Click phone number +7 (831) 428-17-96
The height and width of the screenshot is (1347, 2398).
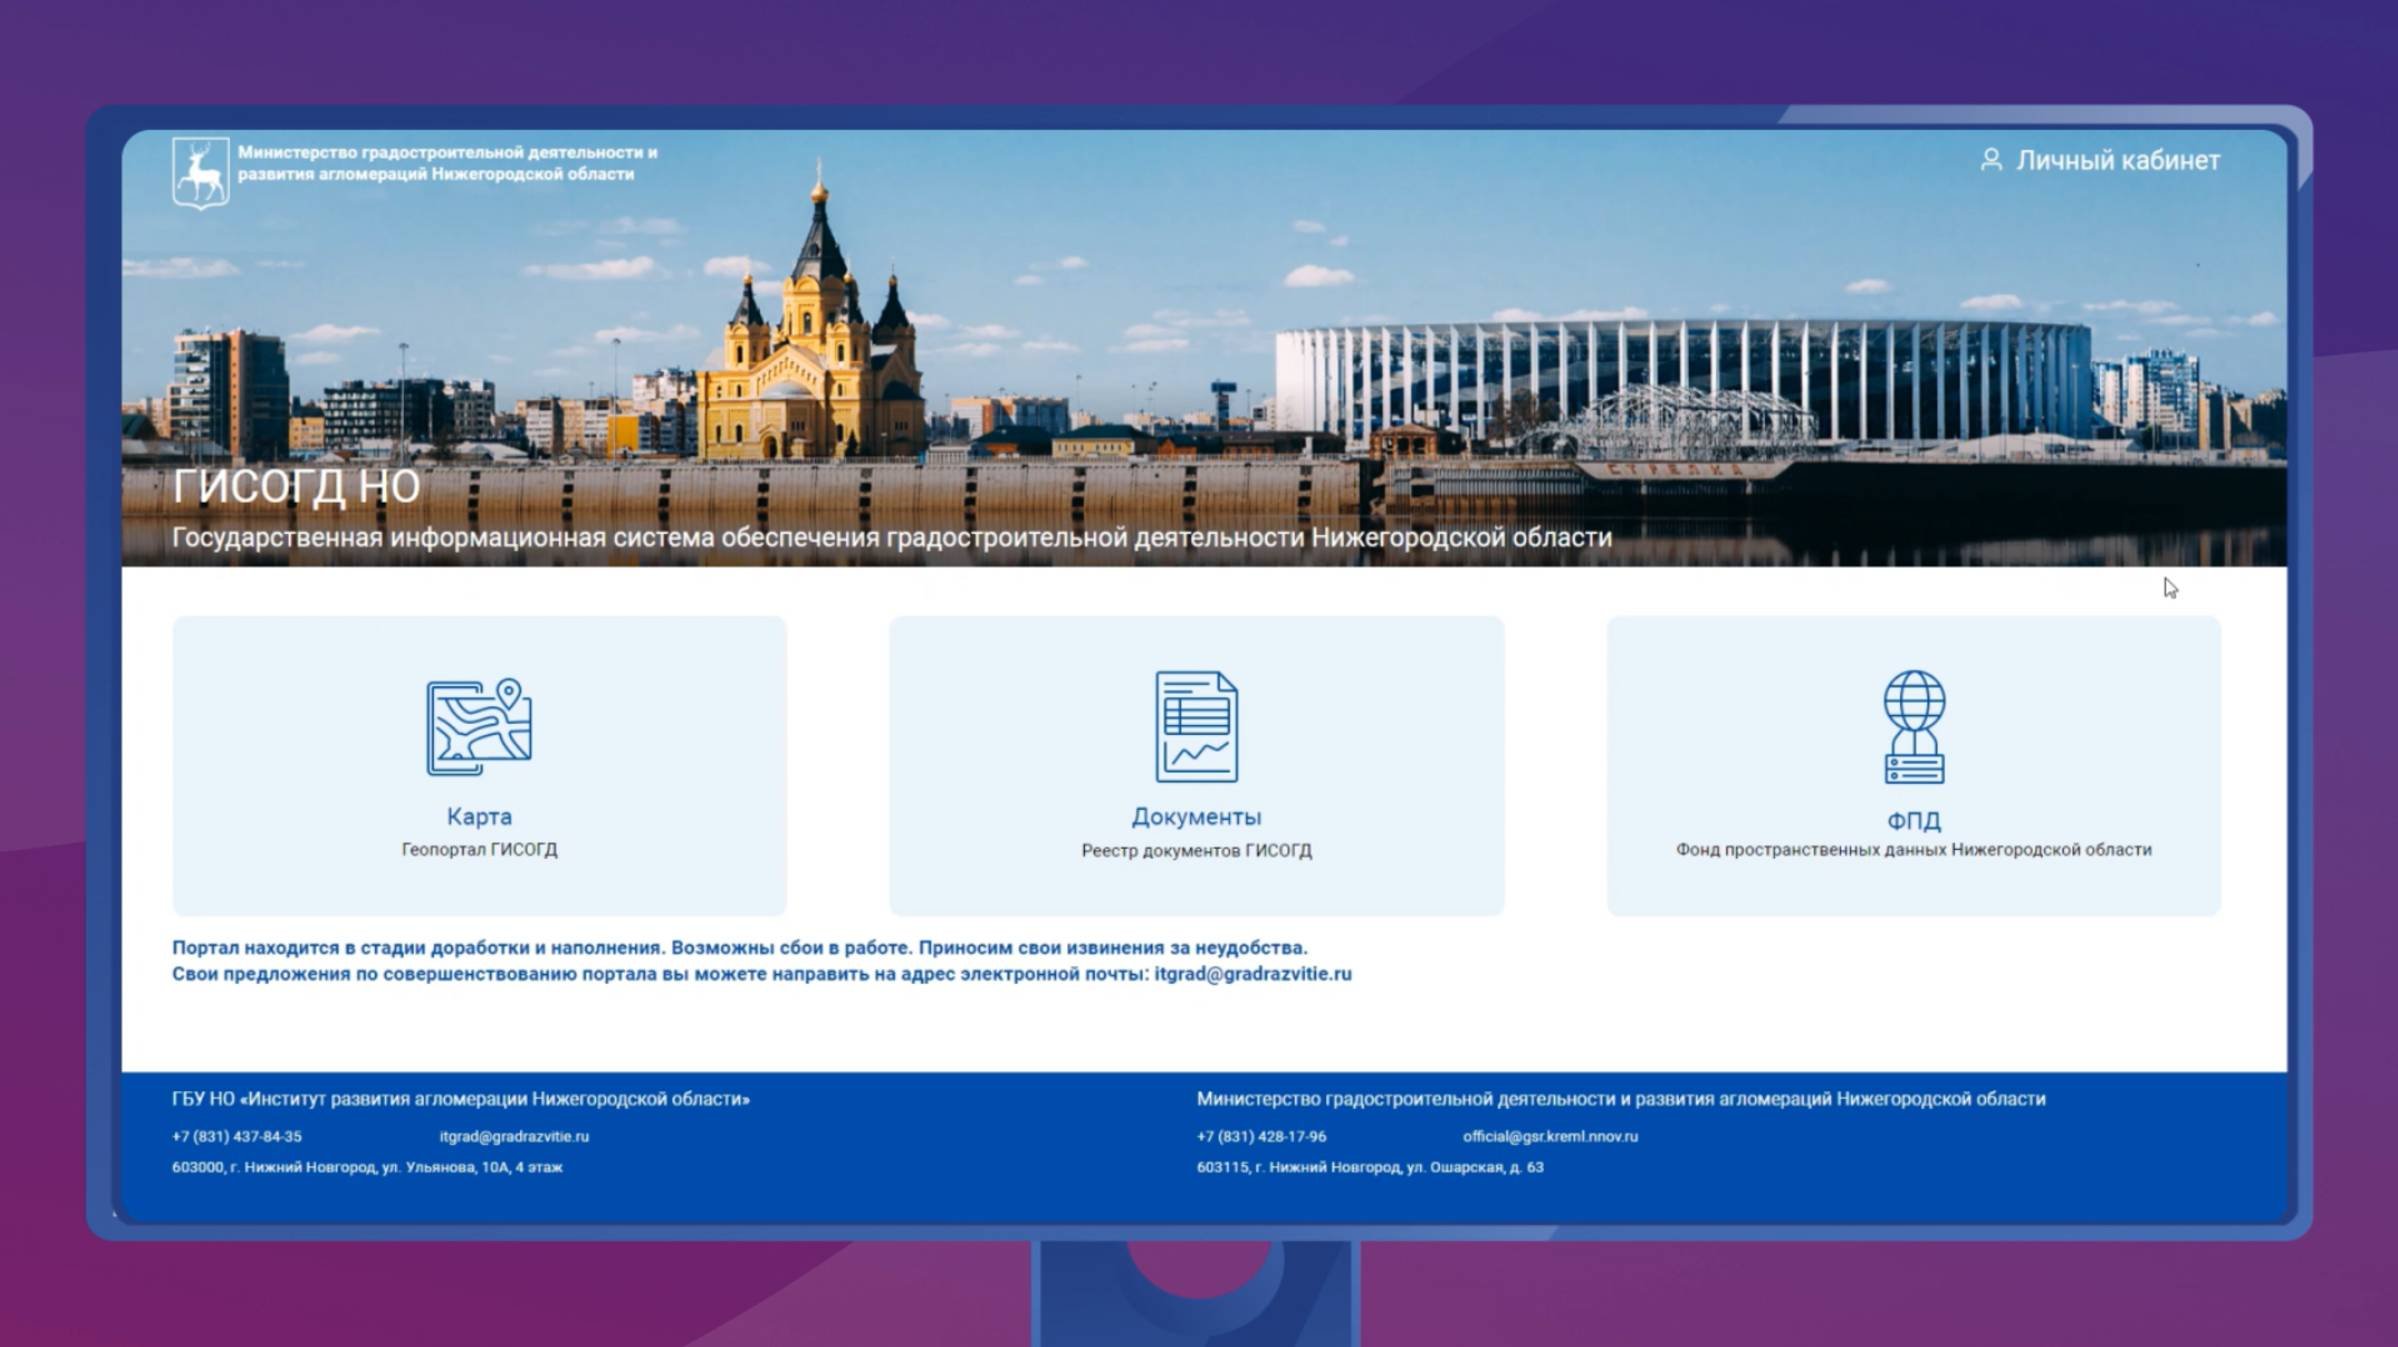point(1261,1136)
